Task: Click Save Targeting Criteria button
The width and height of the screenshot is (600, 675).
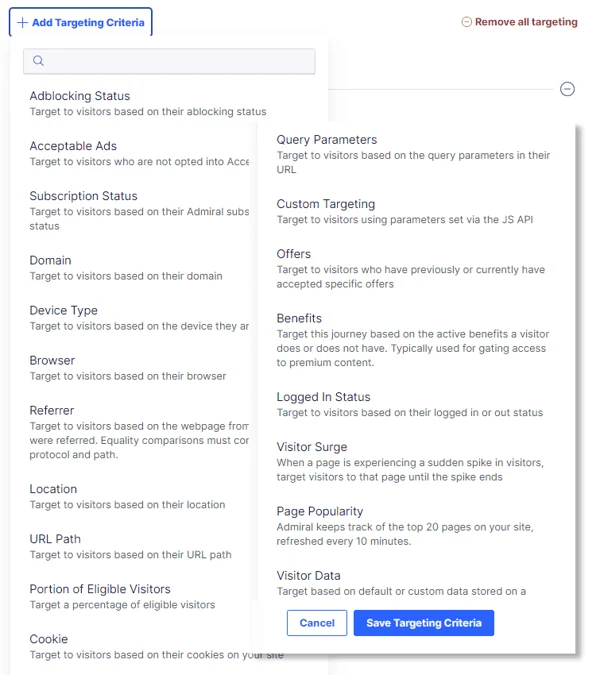Action: 423,623
